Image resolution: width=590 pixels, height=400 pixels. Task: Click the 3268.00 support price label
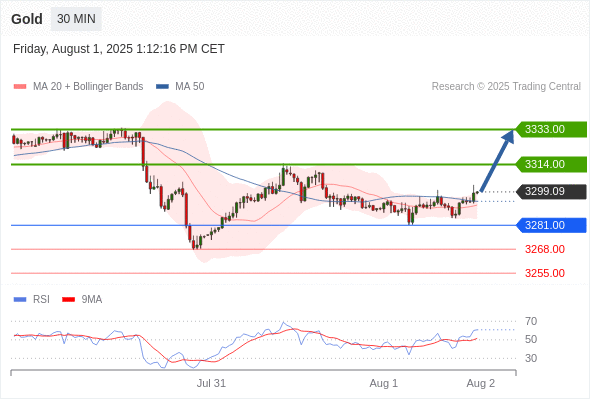[x=545, y=249]
